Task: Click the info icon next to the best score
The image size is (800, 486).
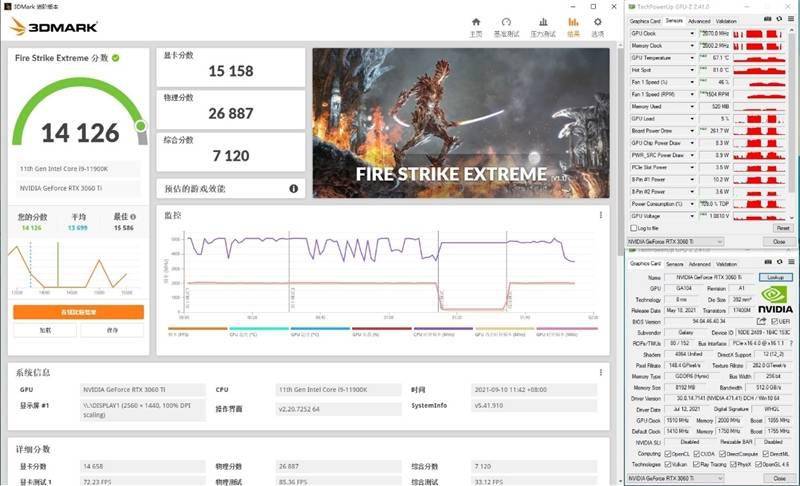Action: point(133,217)
